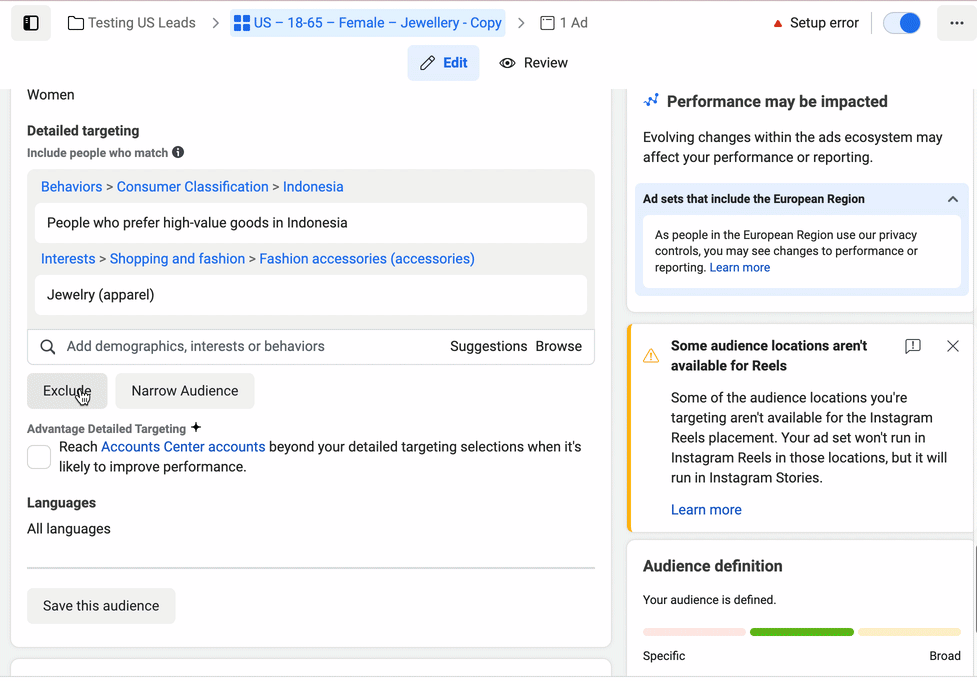Click the Exclude button

pyautogui.click(x=67, y=391)
